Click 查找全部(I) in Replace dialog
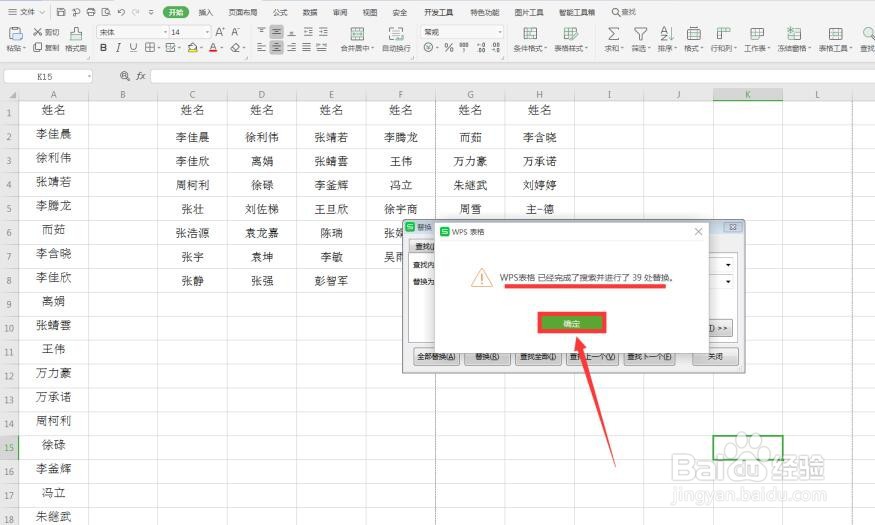This screenshot has width=875, height=525. 538,357
